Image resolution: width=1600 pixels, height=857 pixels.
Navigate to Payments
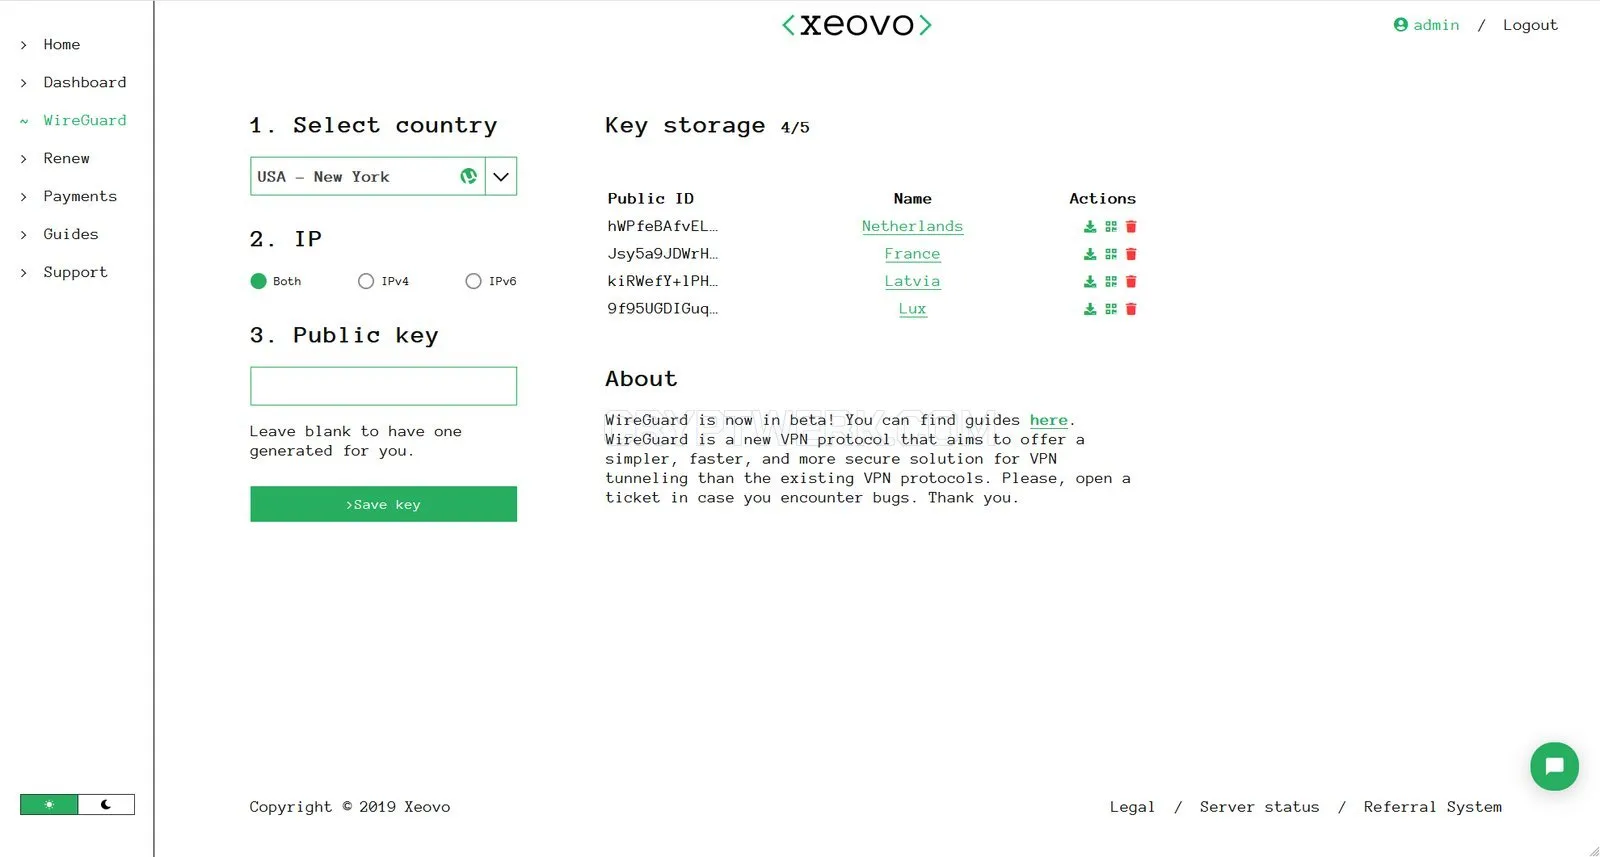pos(80,196)
